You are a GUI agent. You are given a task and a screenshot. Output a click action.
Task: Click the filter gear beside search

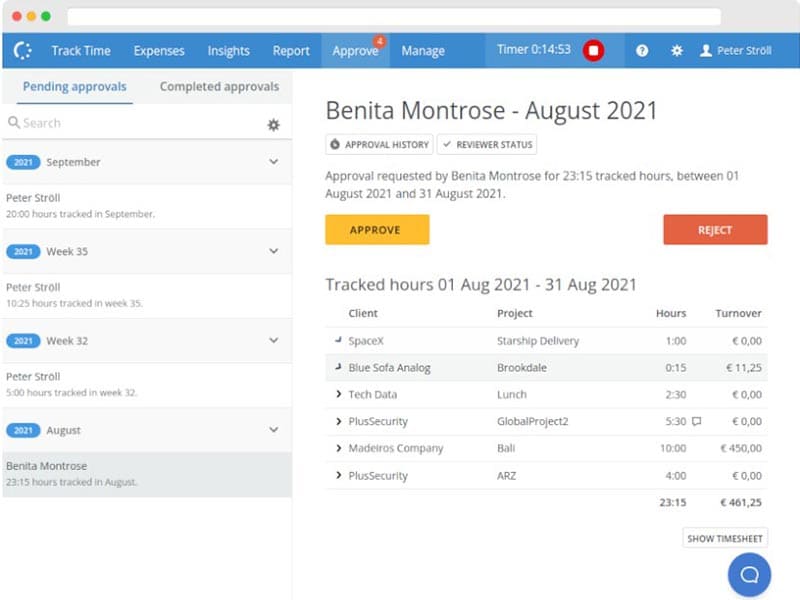point(273,124)
